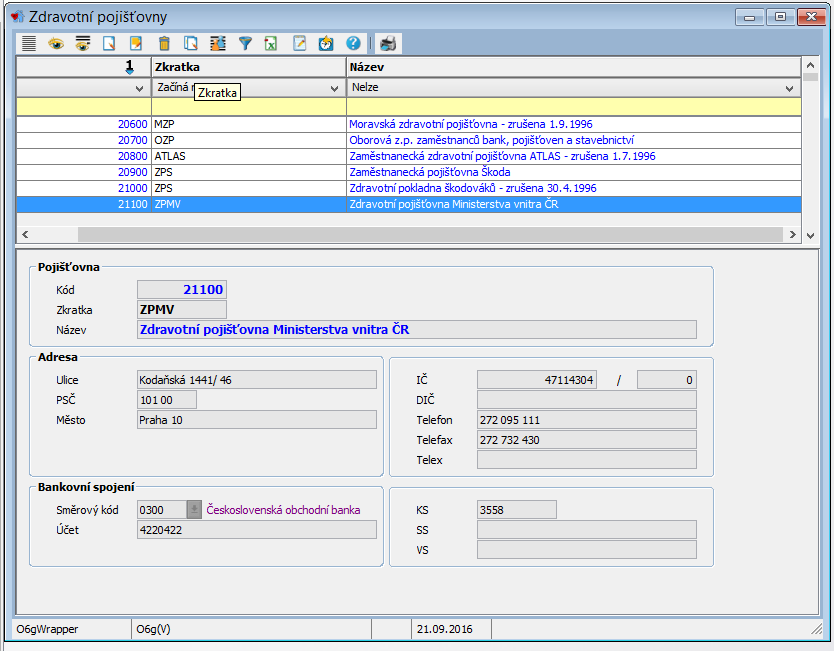This screenshot has width=834, height=651.
Task: Click the Název column header
Action: point(572,67)
